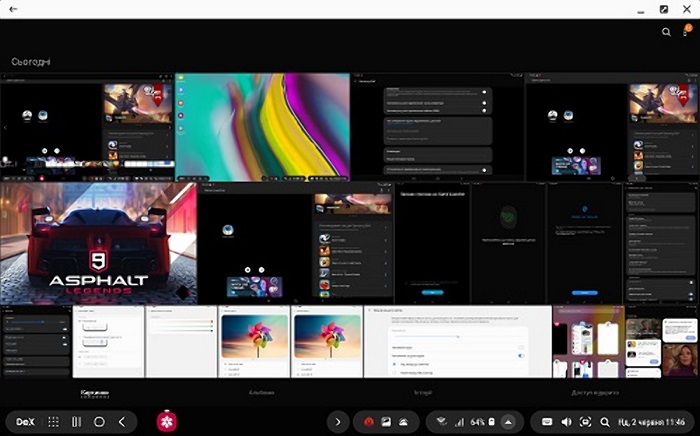Open the volume speaker icon
700x436 pixels.
point(566,422)
